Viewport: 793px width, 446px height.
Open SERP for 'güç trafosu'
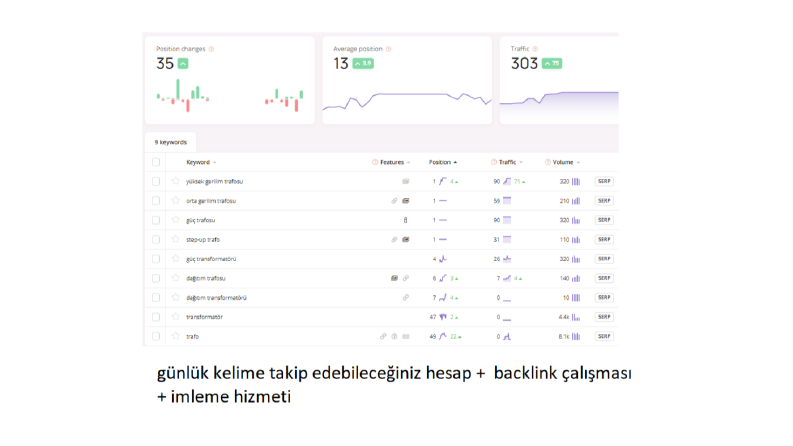coord(604,220)
